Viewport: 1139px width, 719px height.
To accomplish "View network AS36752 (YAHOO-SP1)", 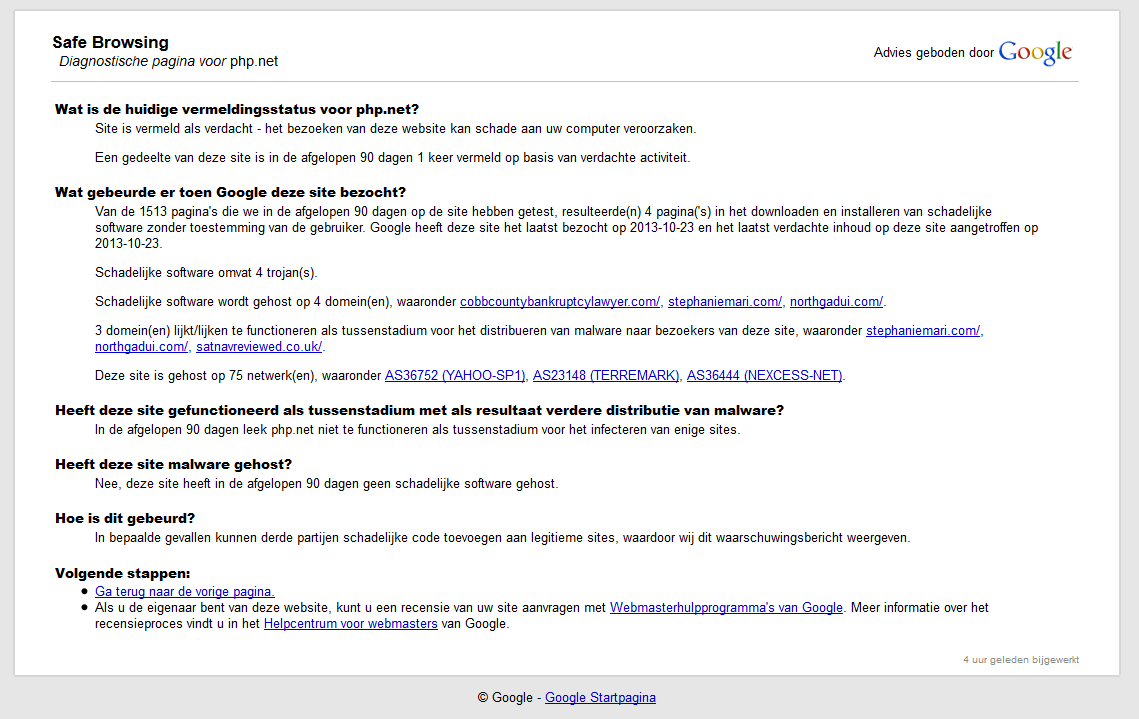I will coord(455,376).
